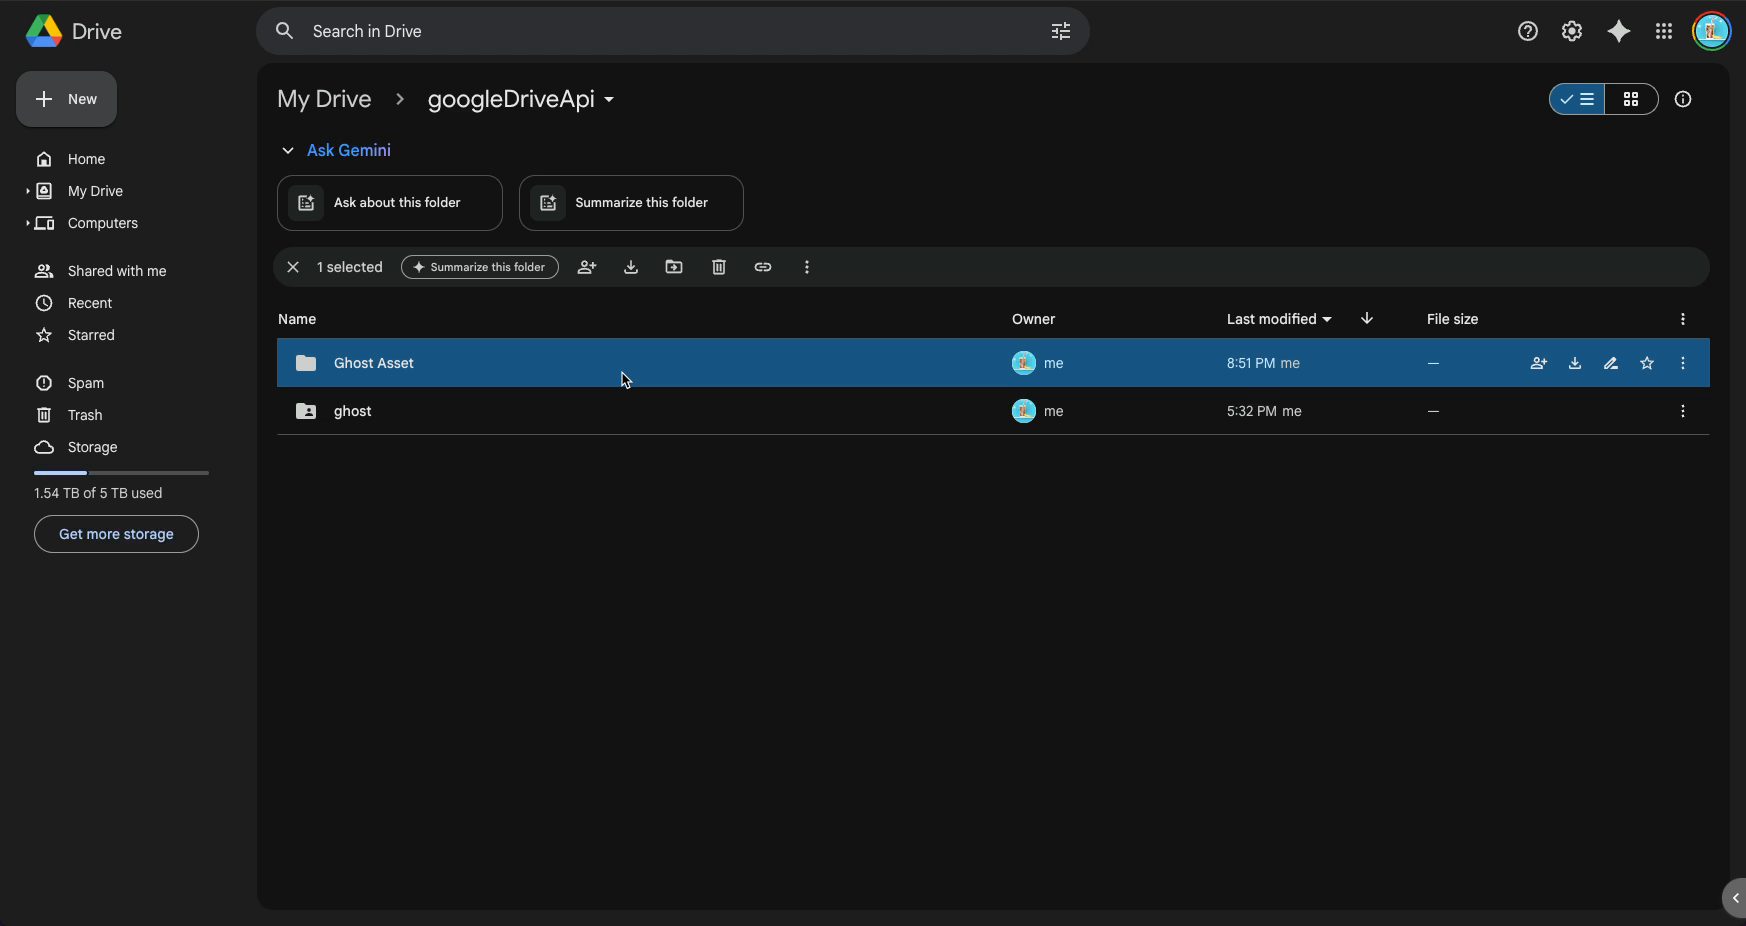Open more actions in selection toolbar
Image resolution: width=1746 pixels, height=926 pixels.
tap(807, 267)
